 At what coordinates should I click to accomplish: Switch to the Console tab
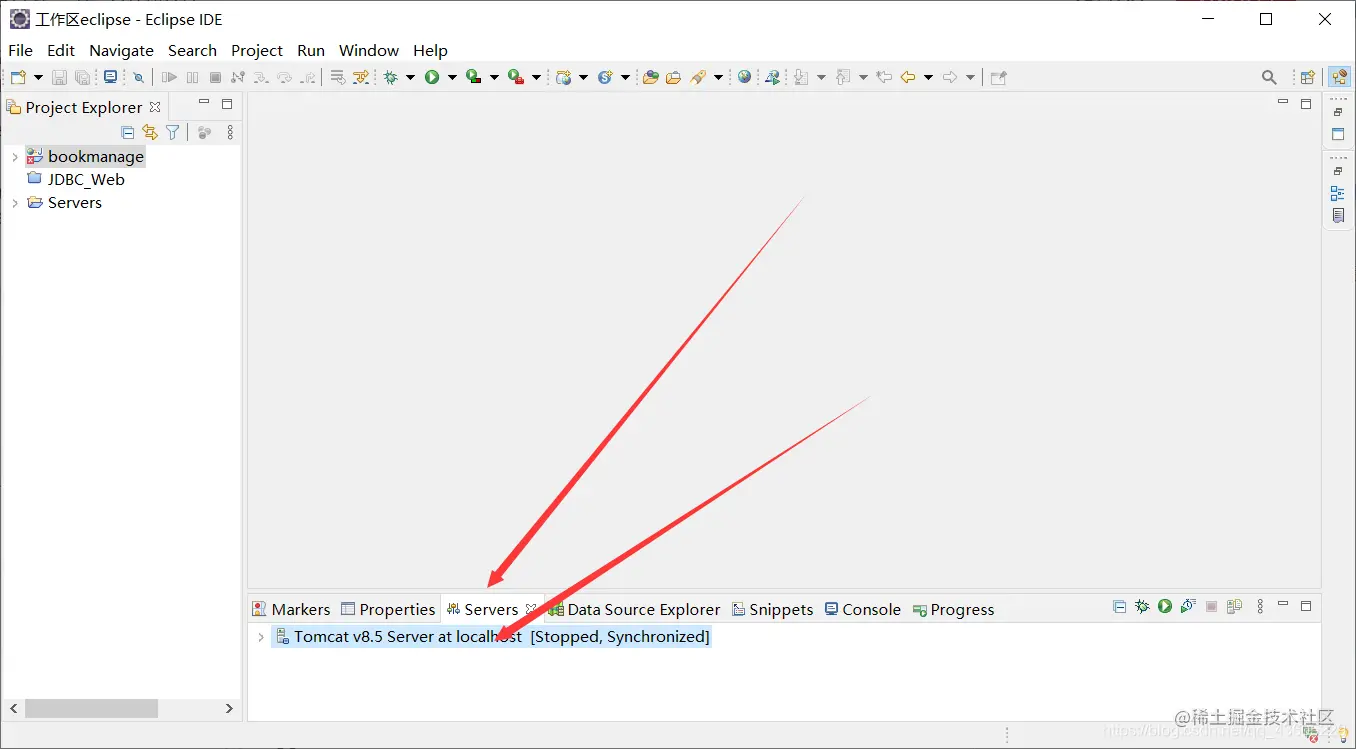[863, 609]
